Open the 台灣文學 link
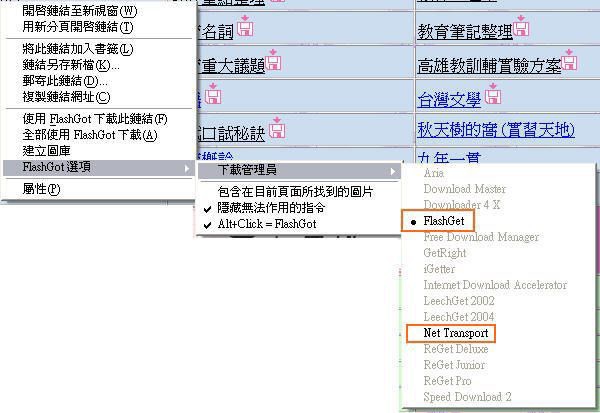Screen dimensions: 600x413 point(449,100)
